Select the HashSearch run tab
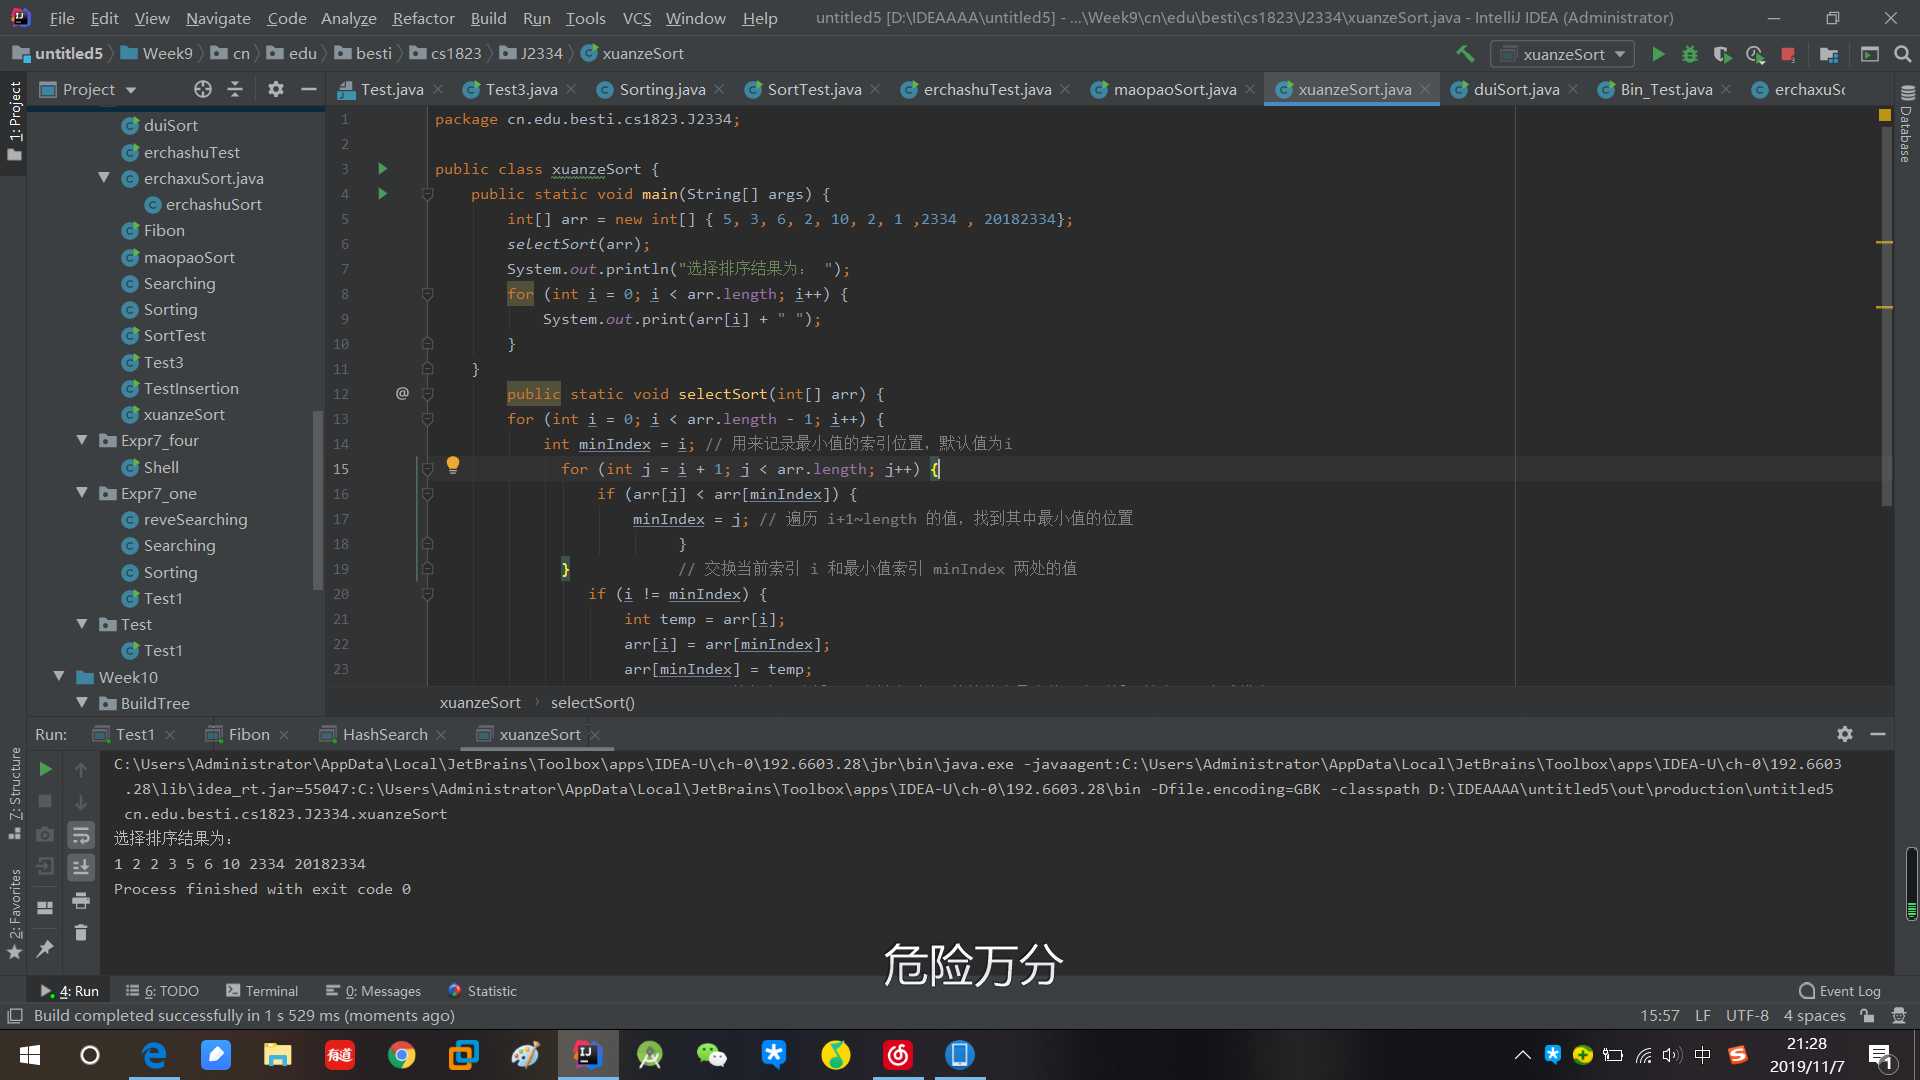The width and height of the screenshot is (1920, 1080). point(385,734)
